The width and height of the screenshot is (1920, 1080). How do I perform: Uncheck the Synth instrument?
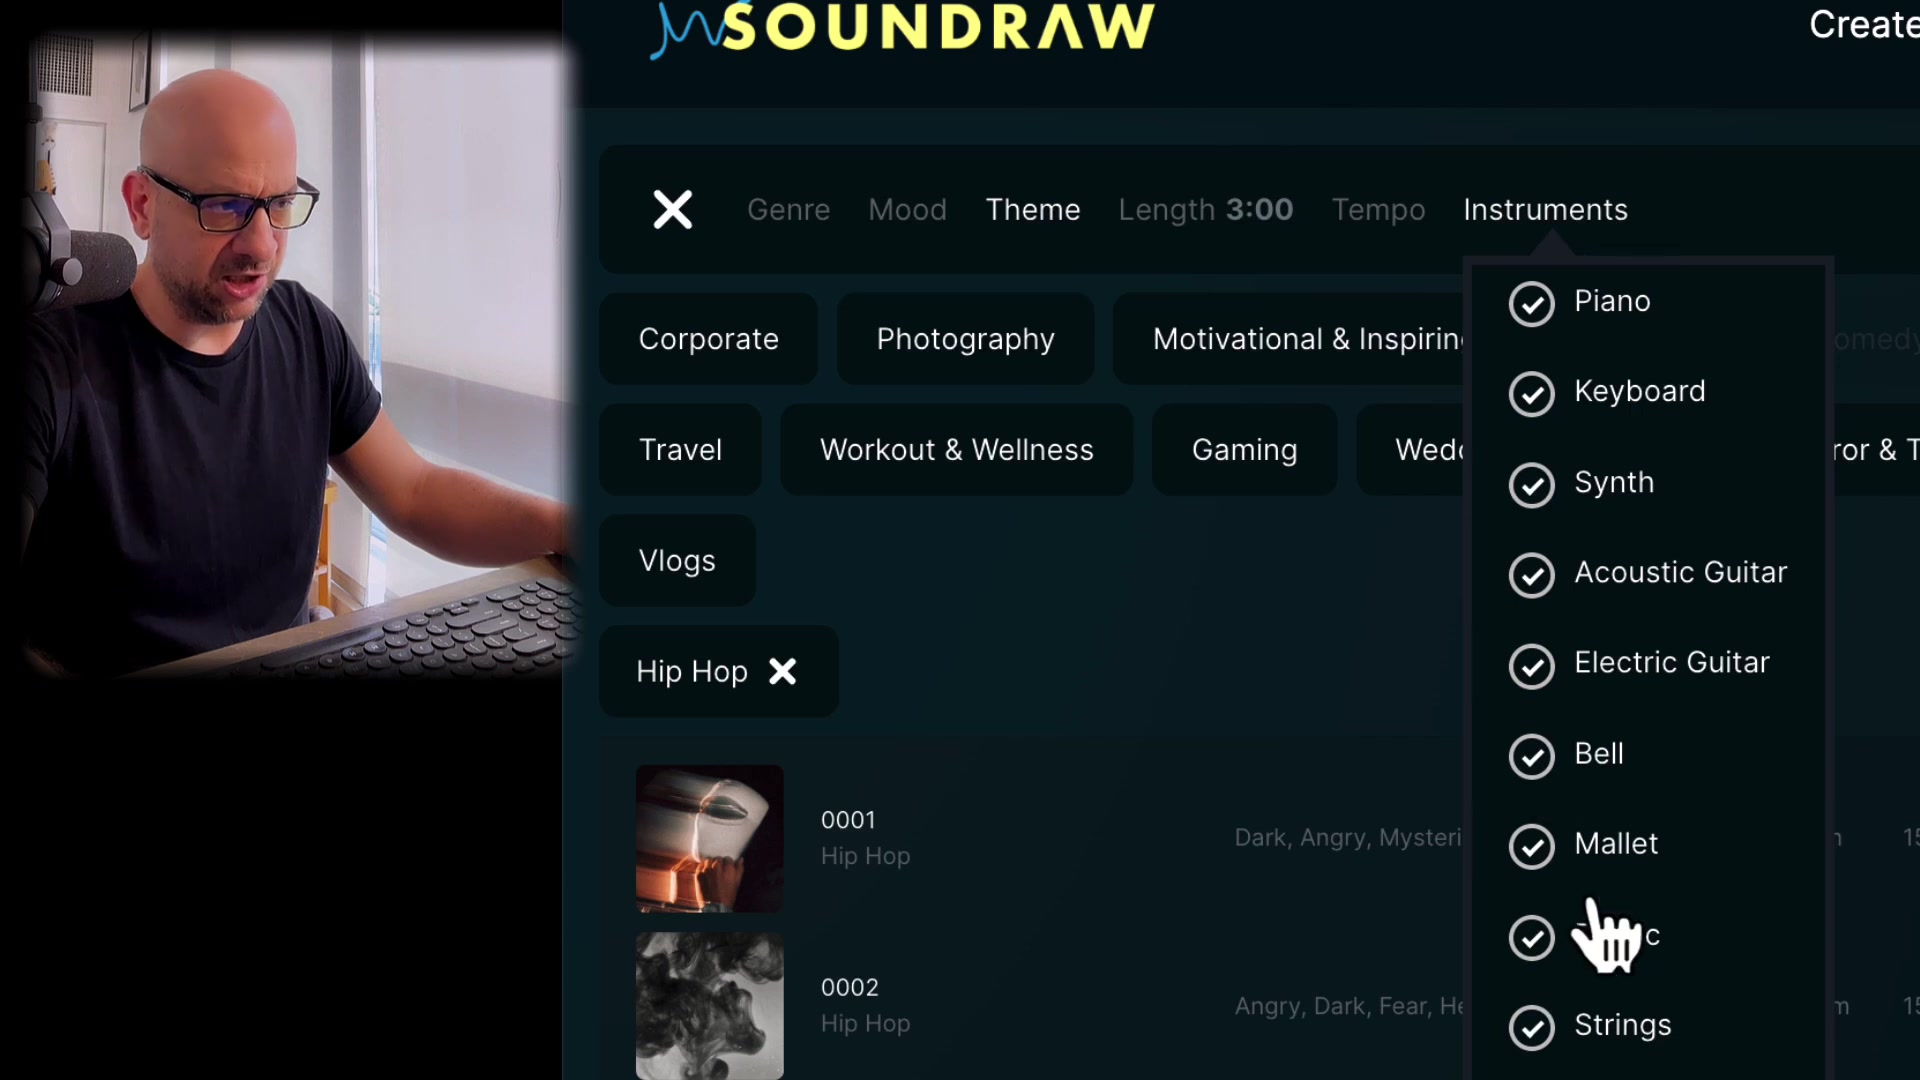tap(1531, 485)
